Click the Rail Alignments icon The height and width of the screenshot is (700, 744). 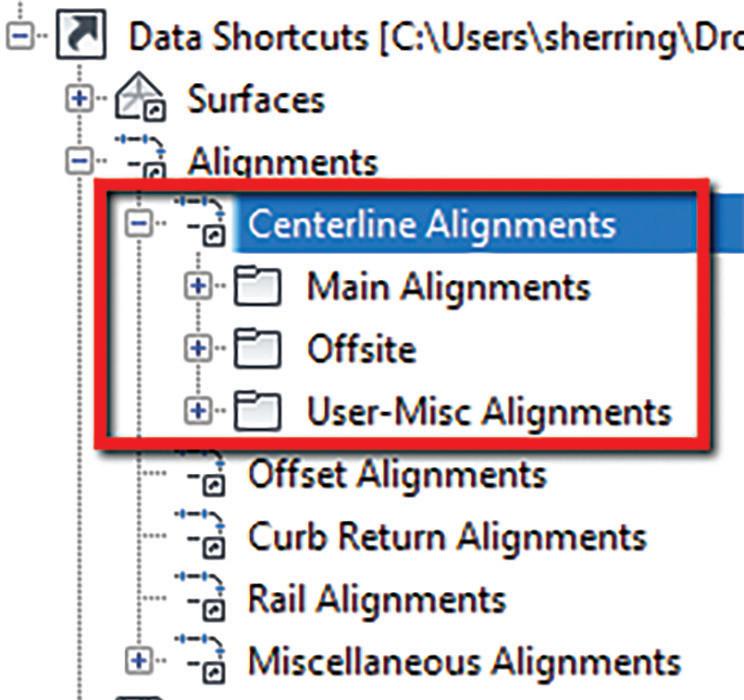tap(200, 597)
